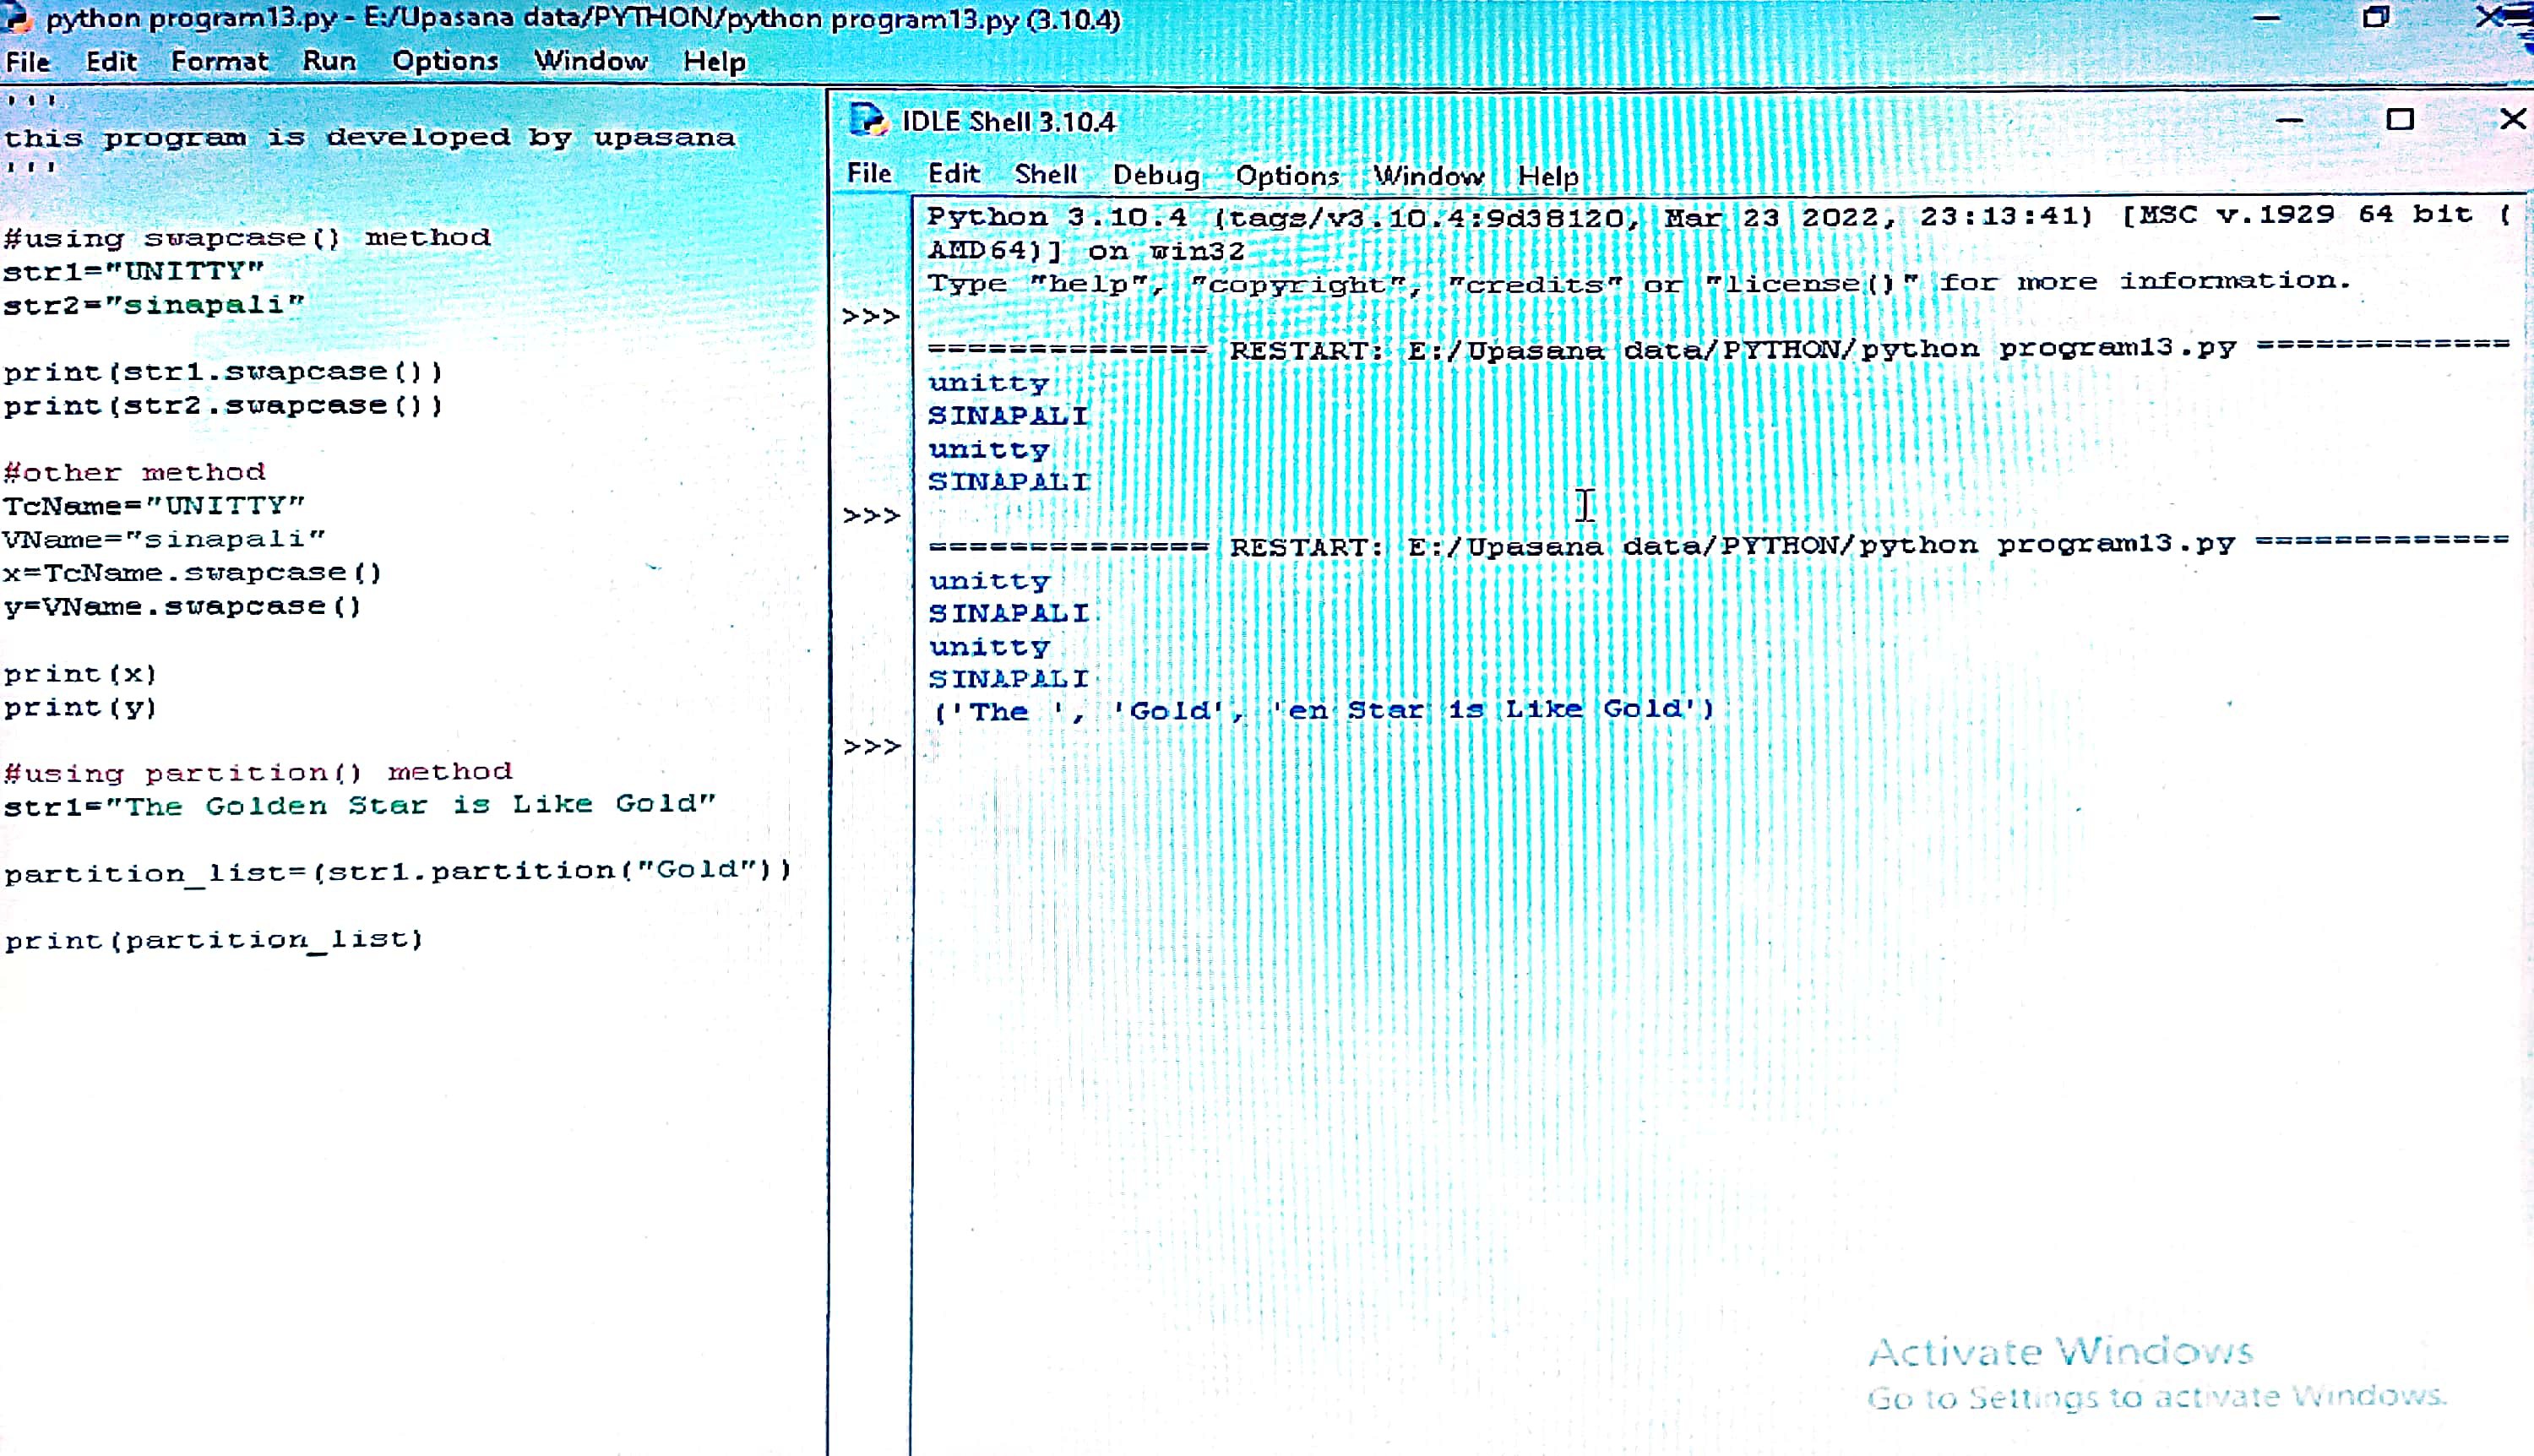The width and height of the screenshot is (2534, 1456).
Task: Click the partition tuple output line
Action: (1322, 710)
